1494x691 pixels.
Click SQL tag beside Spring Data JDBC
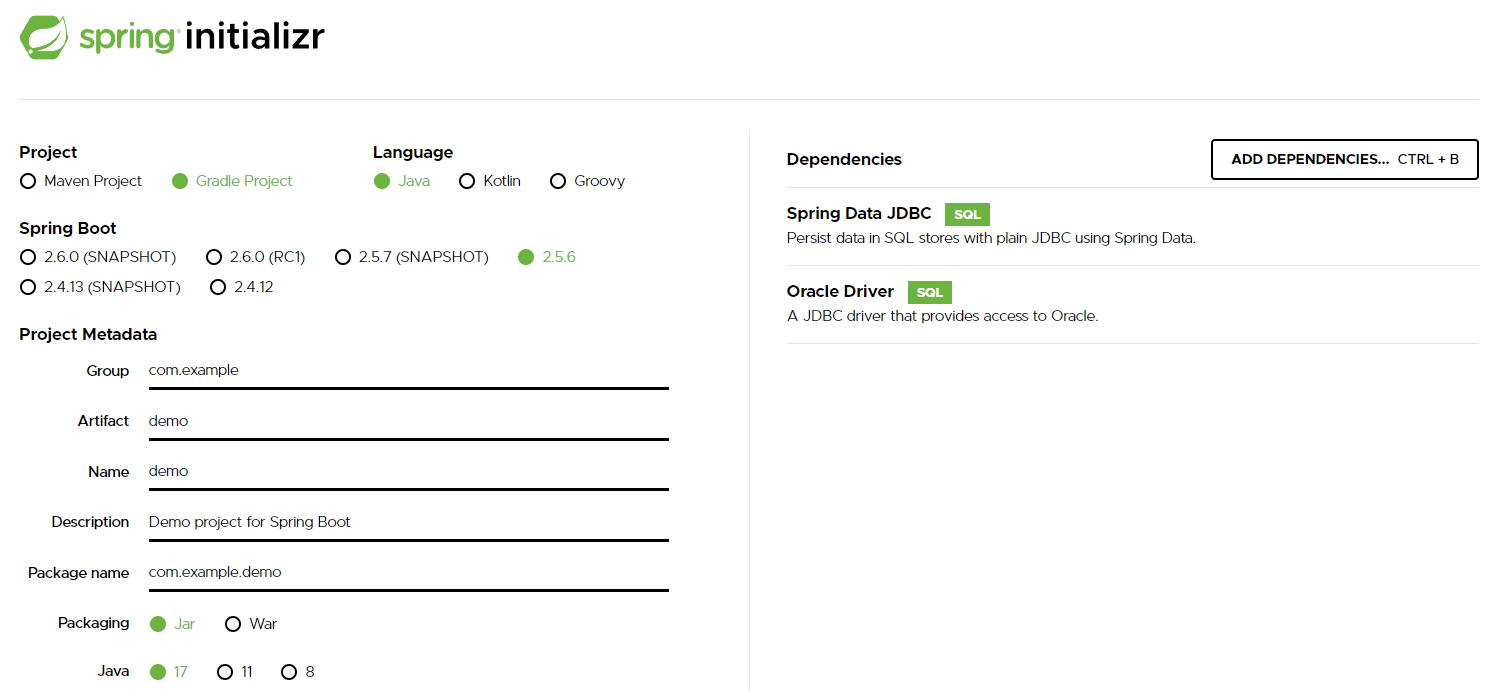click(x=967, y=214)
